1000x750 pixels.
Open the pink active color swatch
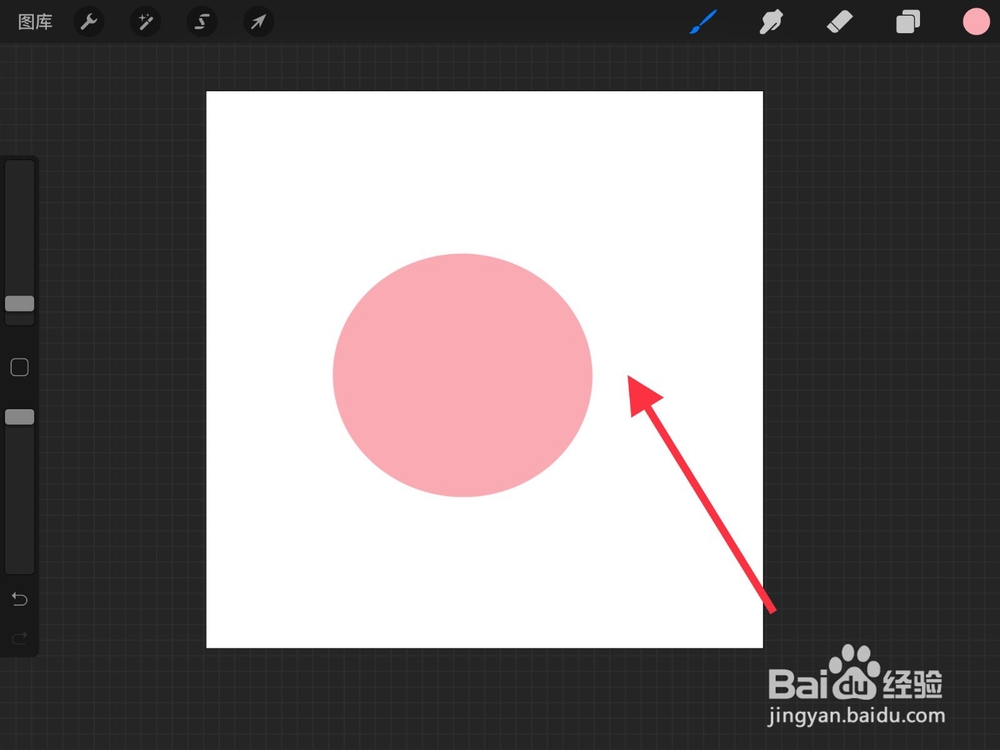pos(976,22)
